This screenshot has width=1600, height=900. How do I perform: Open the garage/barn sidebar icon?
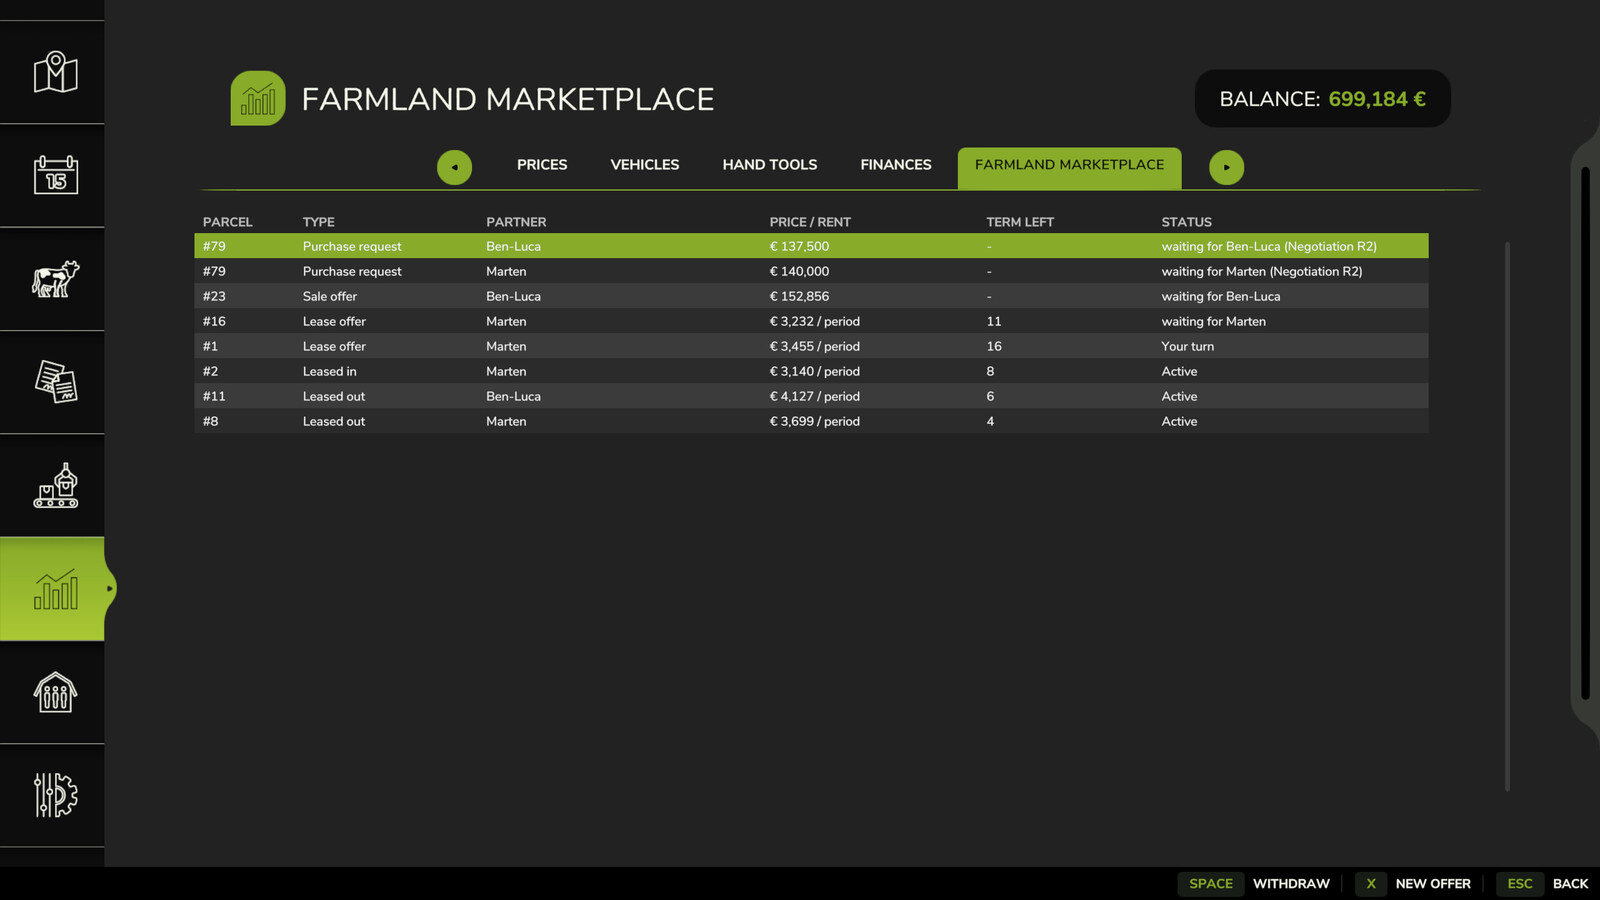point(56,692)
